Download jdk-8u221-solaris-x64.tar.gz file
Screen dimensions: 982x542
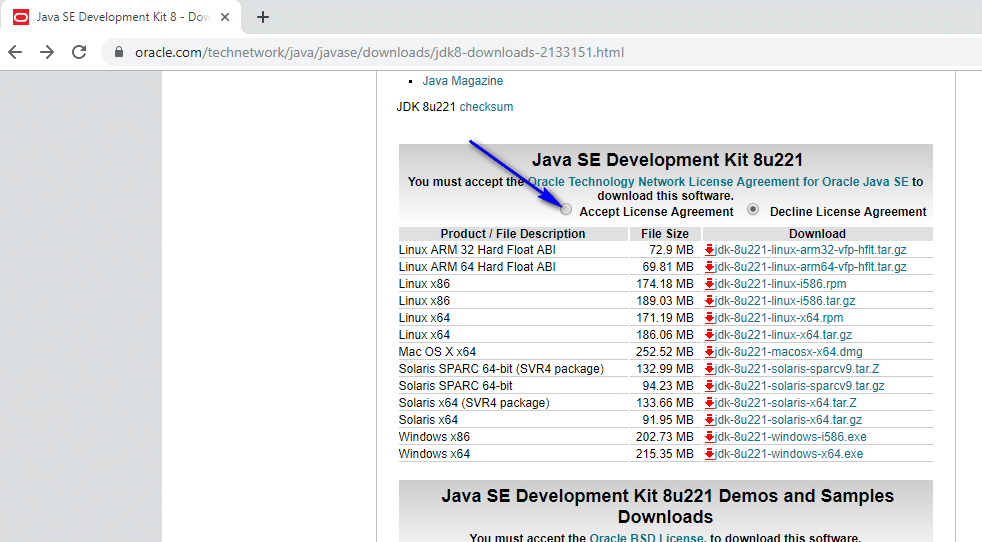tap(788, 420)
